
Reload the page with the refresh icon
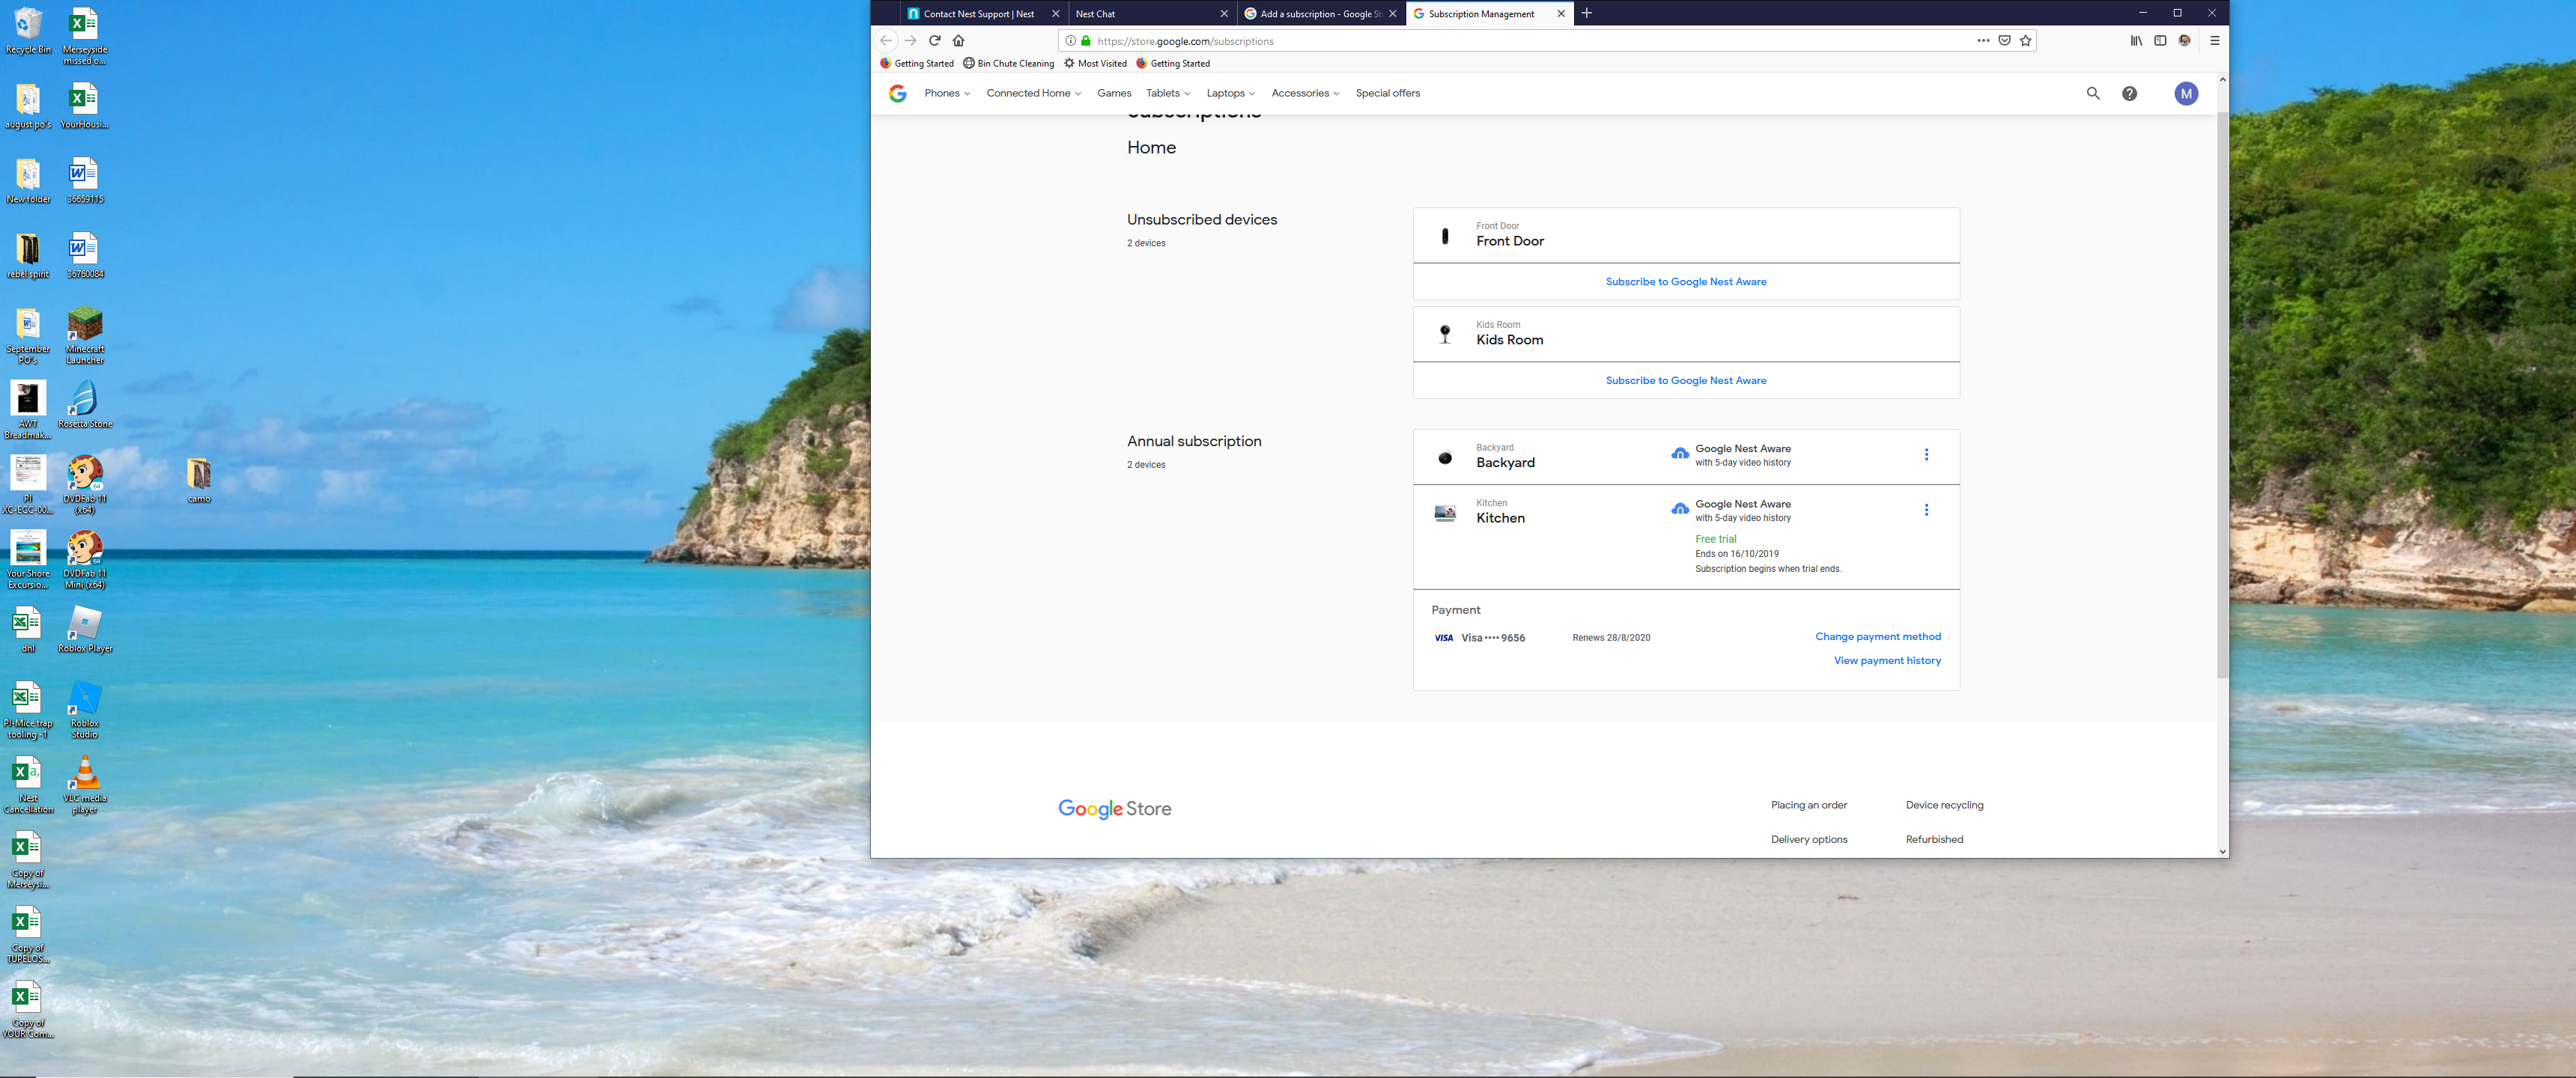934,41
